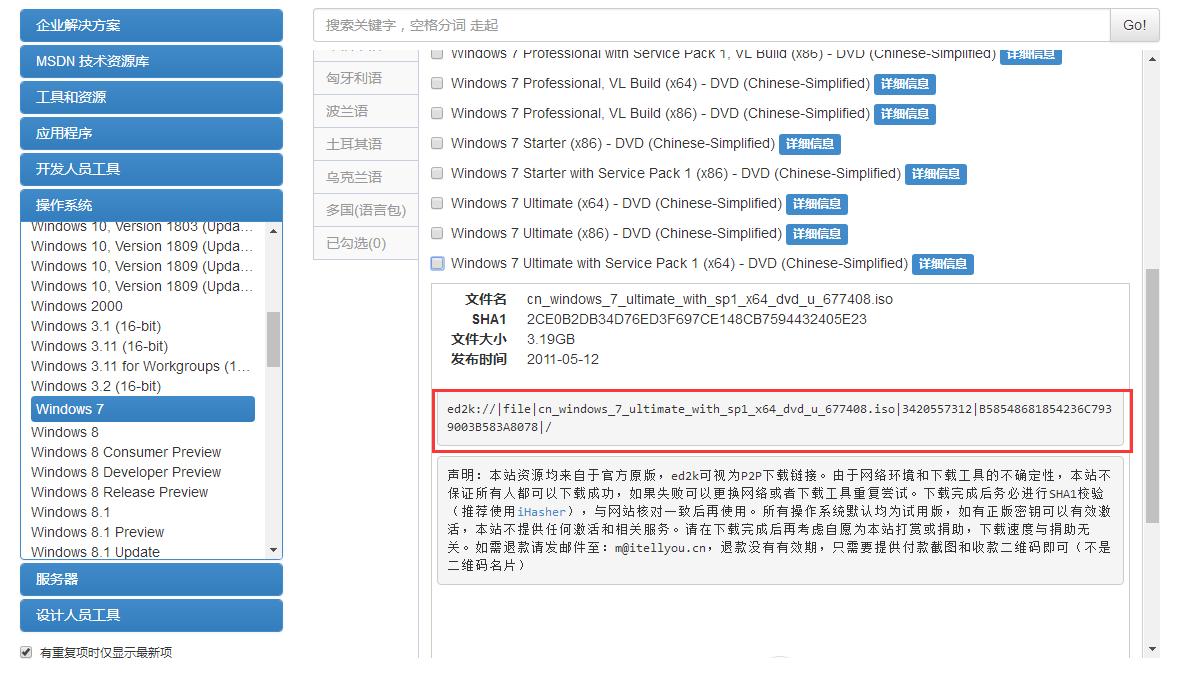This screenshot has height=674, width=1191.
Task: Open the iHasher link in the disclaimer
Action: 542,511
